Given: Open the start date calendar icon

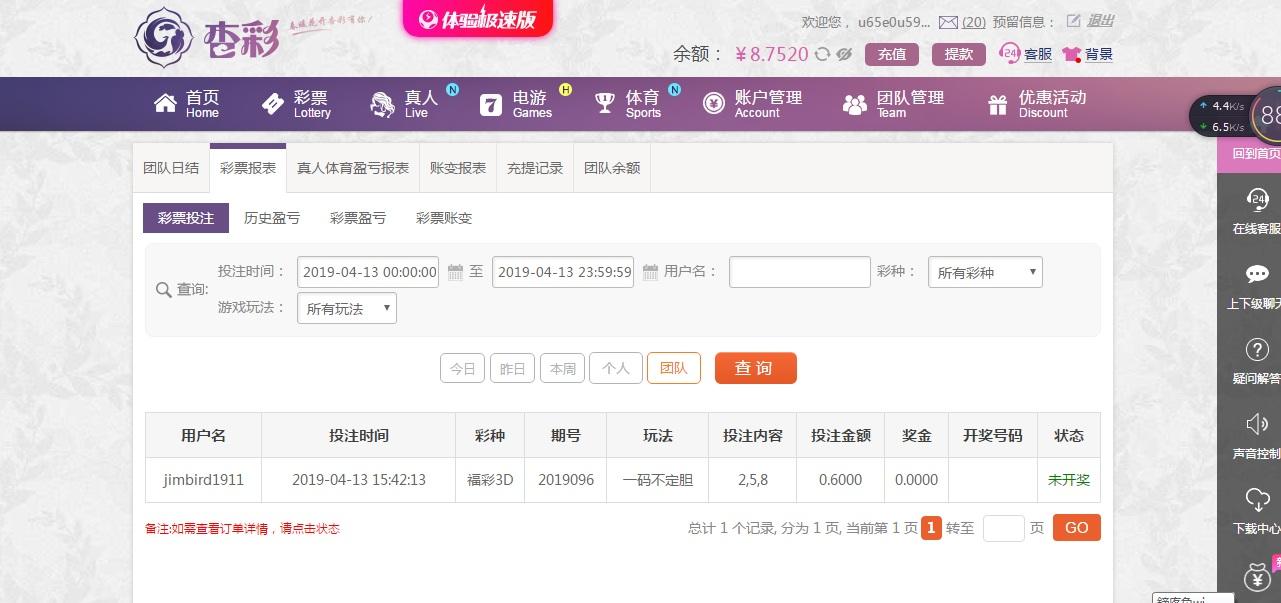Looking at the screenshot, I should pos(455,272).
